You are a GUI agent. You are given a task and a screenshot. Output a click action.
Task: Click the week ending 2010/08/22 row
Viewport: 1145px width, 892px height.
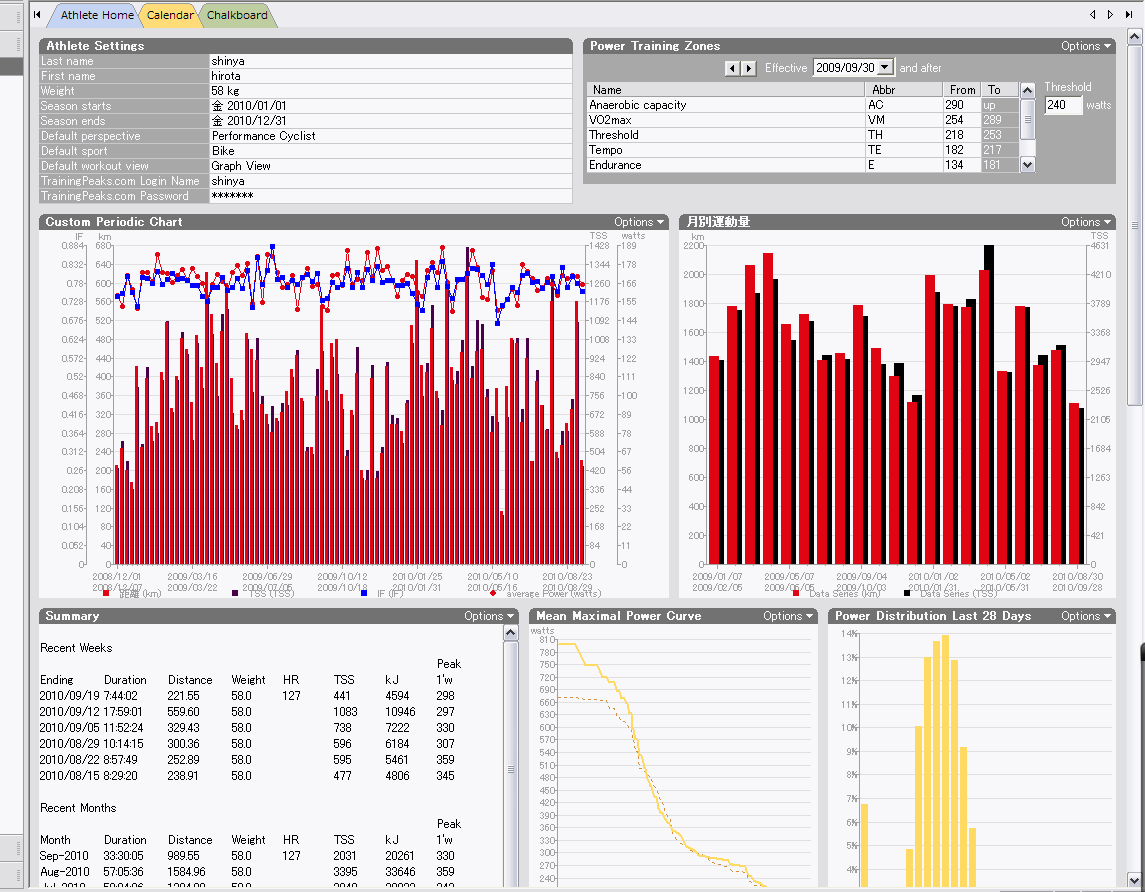coord(248,761)
